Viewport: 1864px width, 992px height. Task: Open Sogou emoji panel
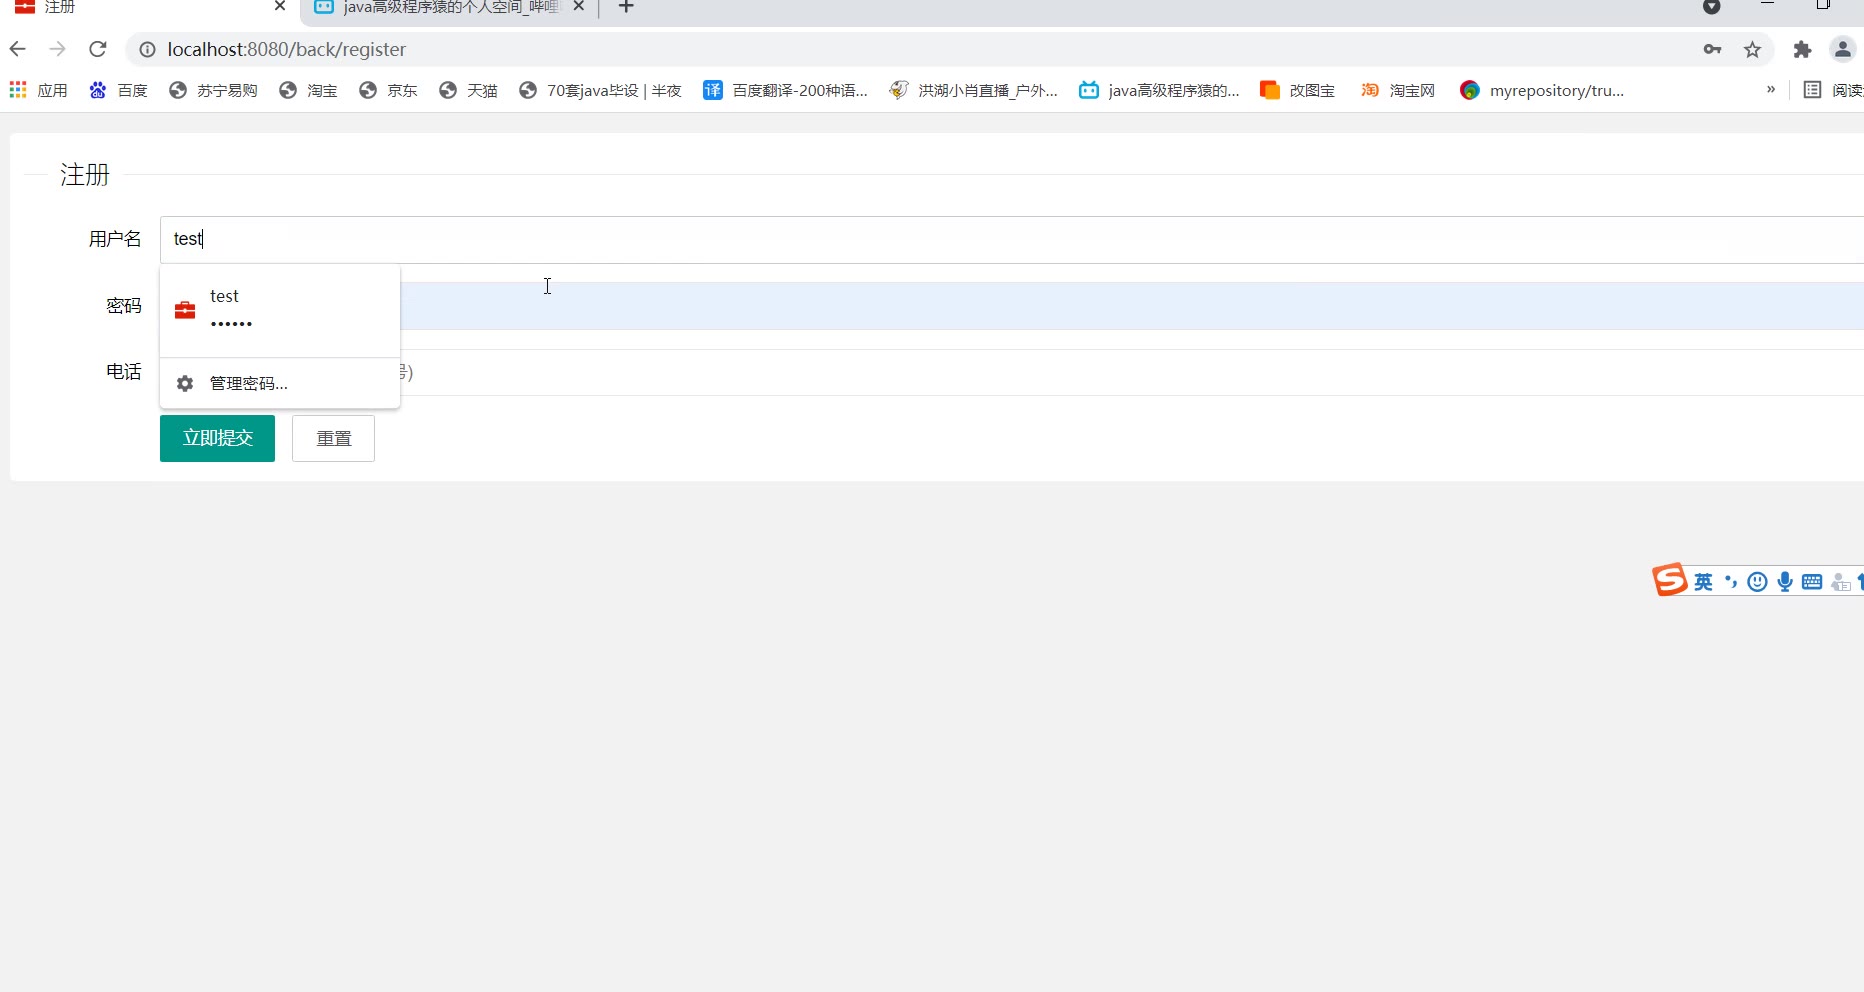1757,582
